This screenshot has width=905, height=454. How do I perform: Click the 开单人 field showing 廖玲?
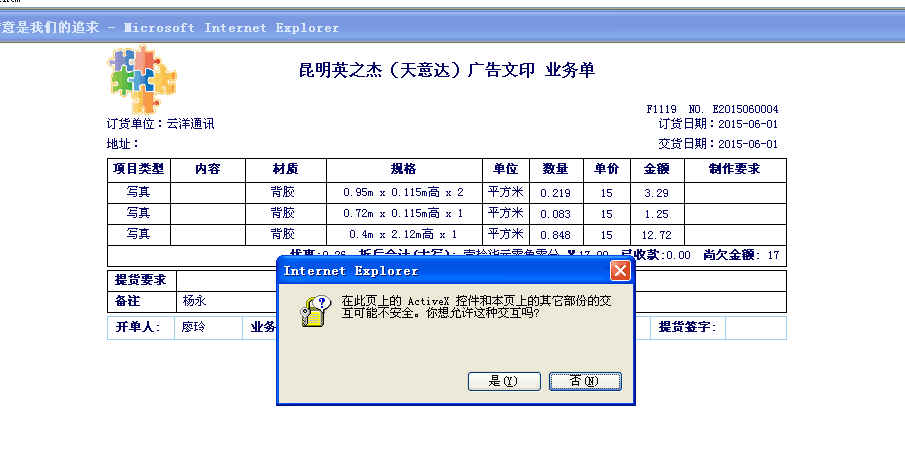191,328
